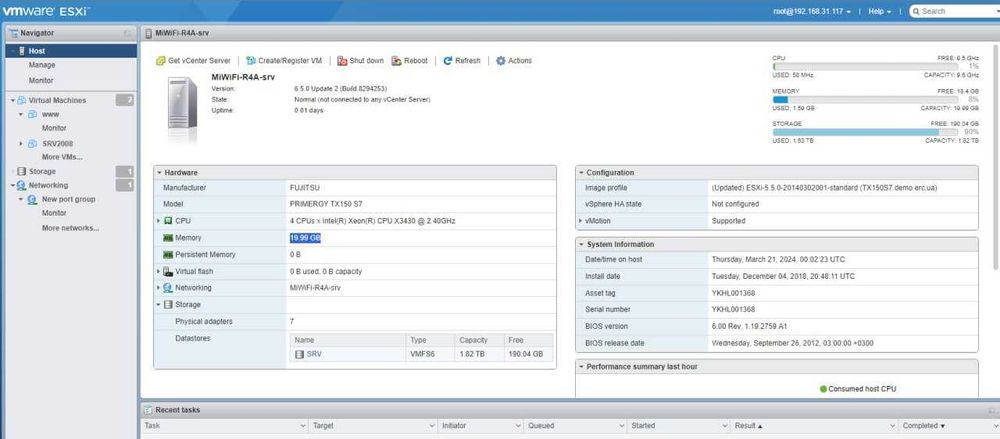This screenshot has height=439, width=1000.
Task: Click the www virtual machine icon
Action: pyautogui.click(x=33, y=114)
